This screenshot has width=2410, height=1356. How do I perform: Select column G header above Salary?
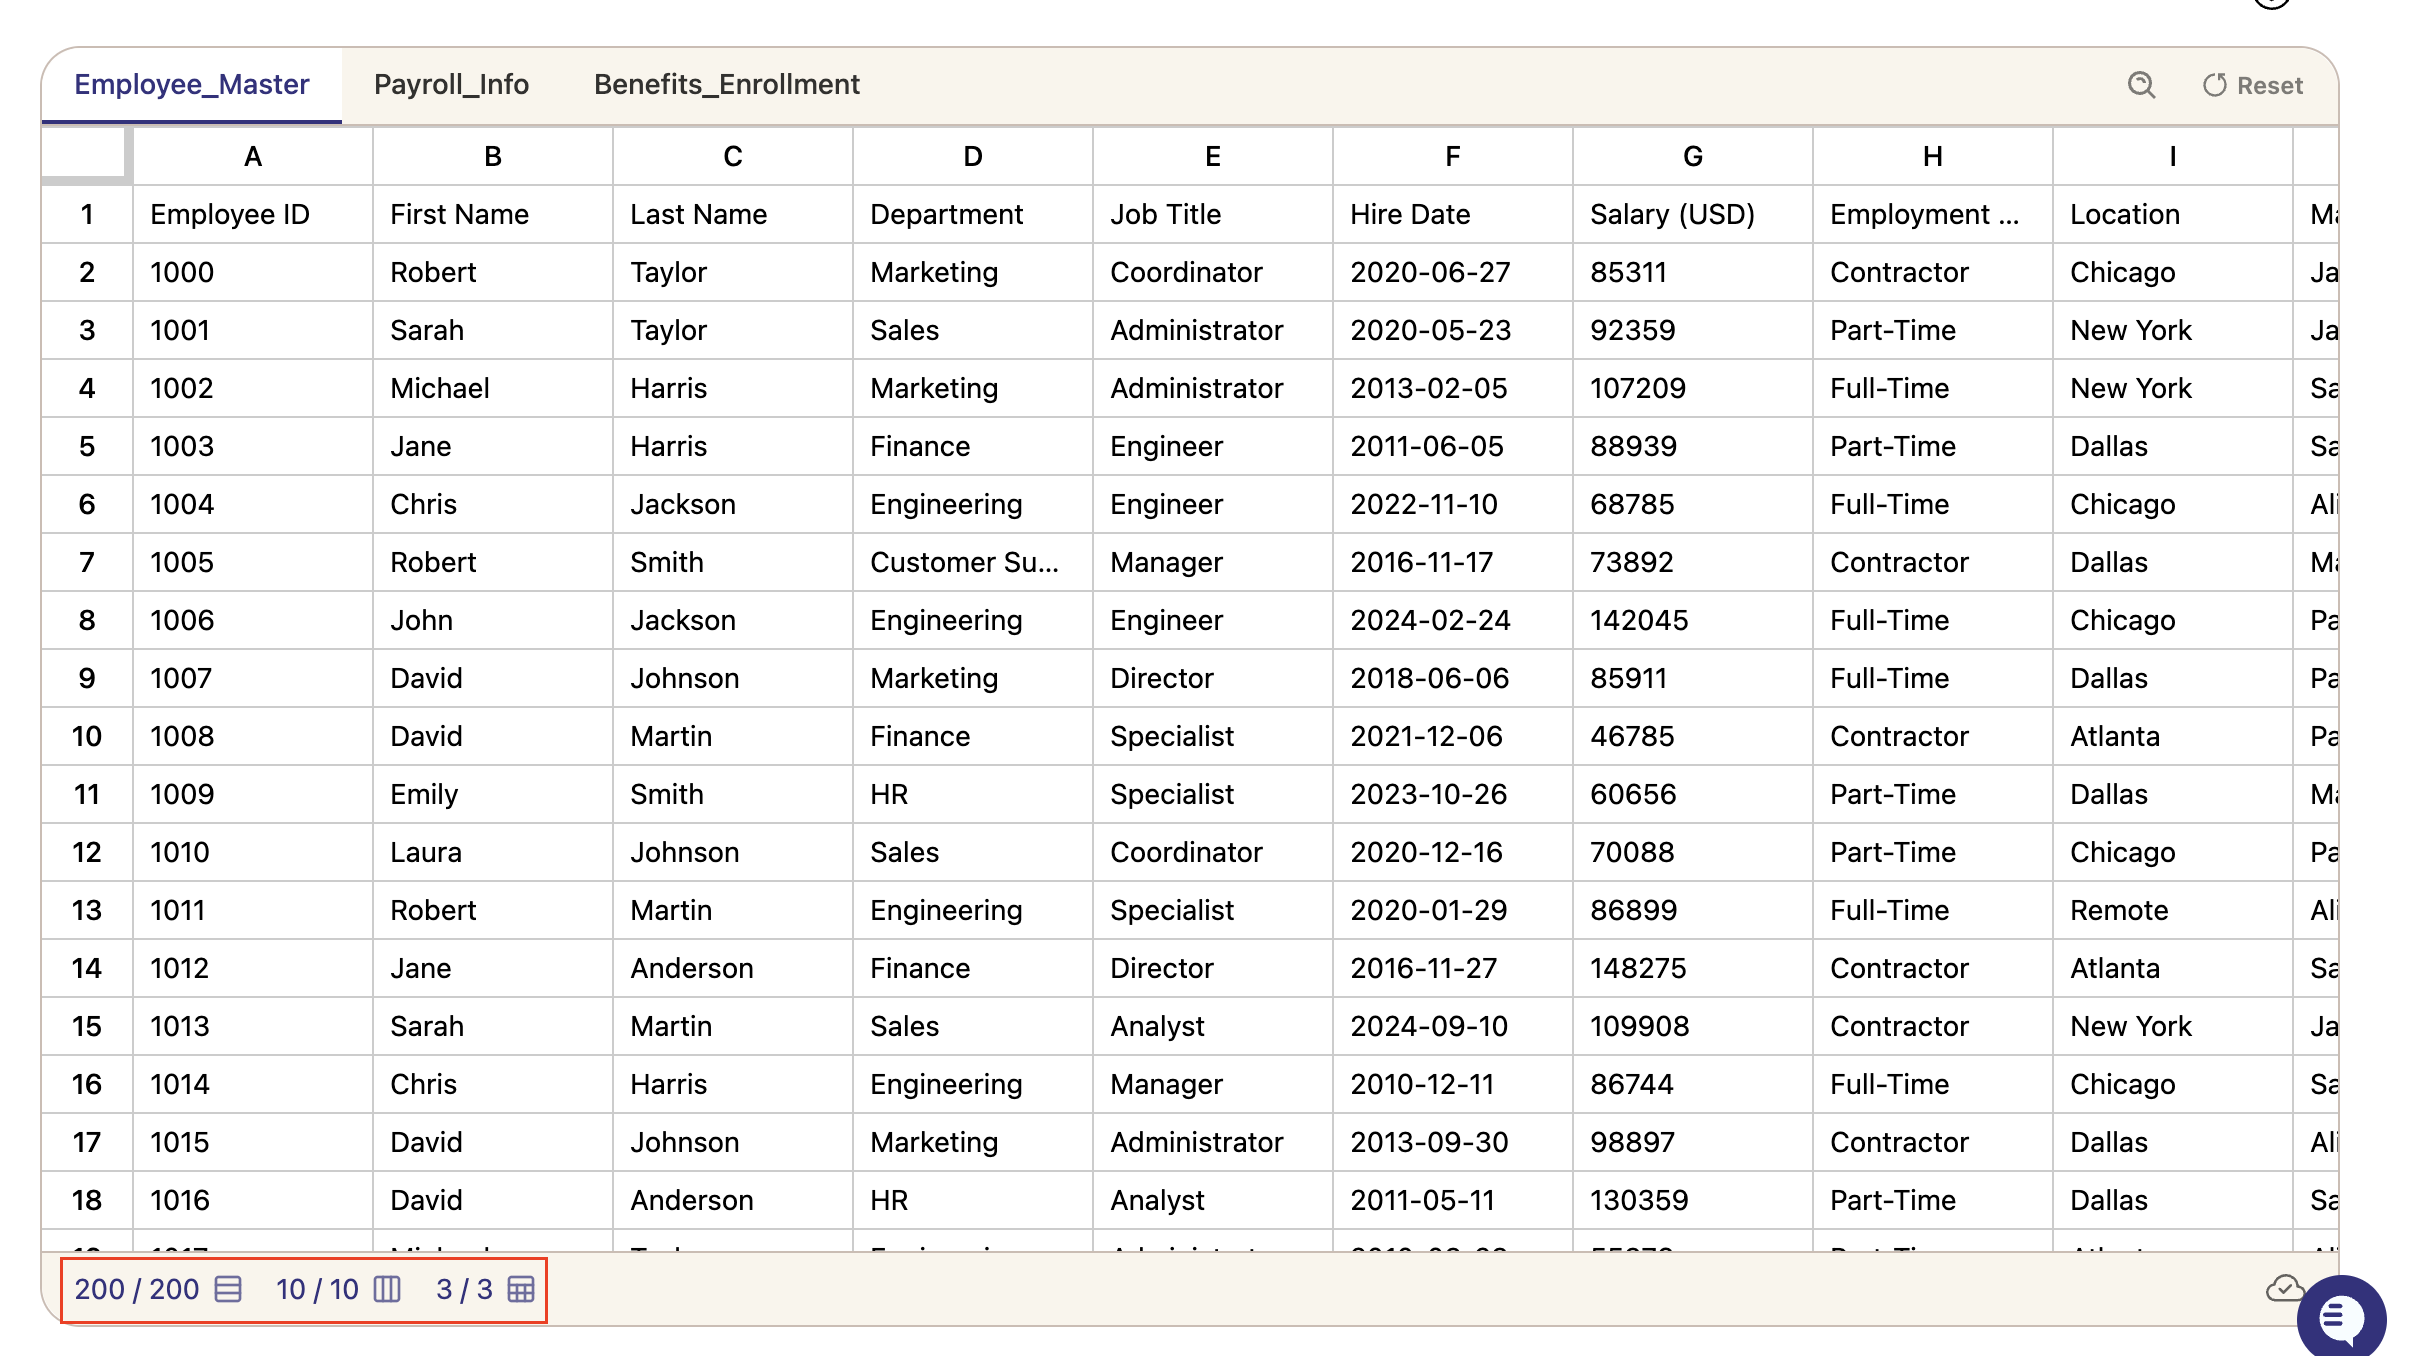[x=1692, y=156]
